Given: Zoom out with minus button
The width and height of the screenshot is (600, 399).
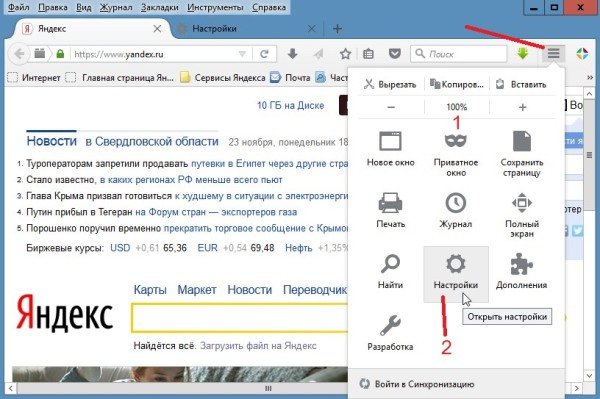Looking at the screenshot, I should [x=391, y=107].
